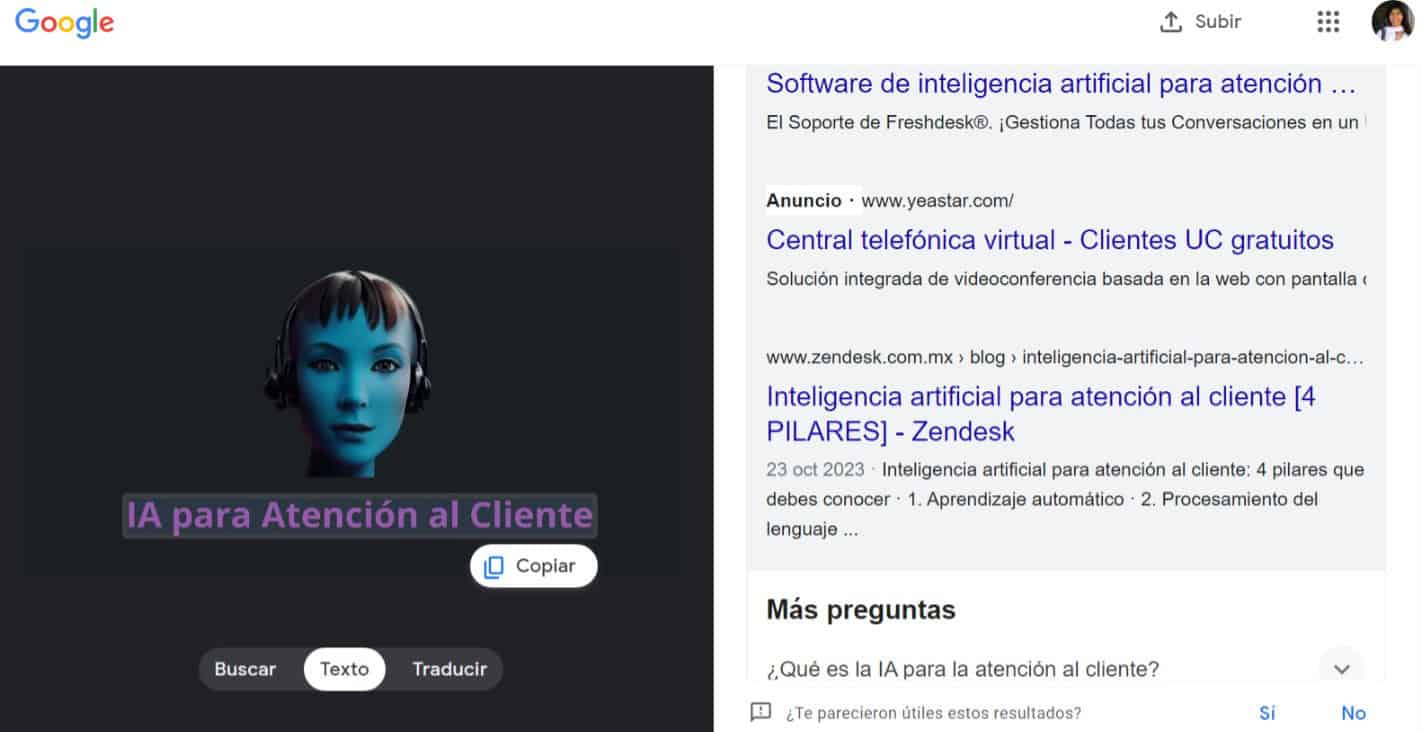Click the www.yeastar.com ad URL
Viewport: 1422px width, 732px height.
point(937,201)
